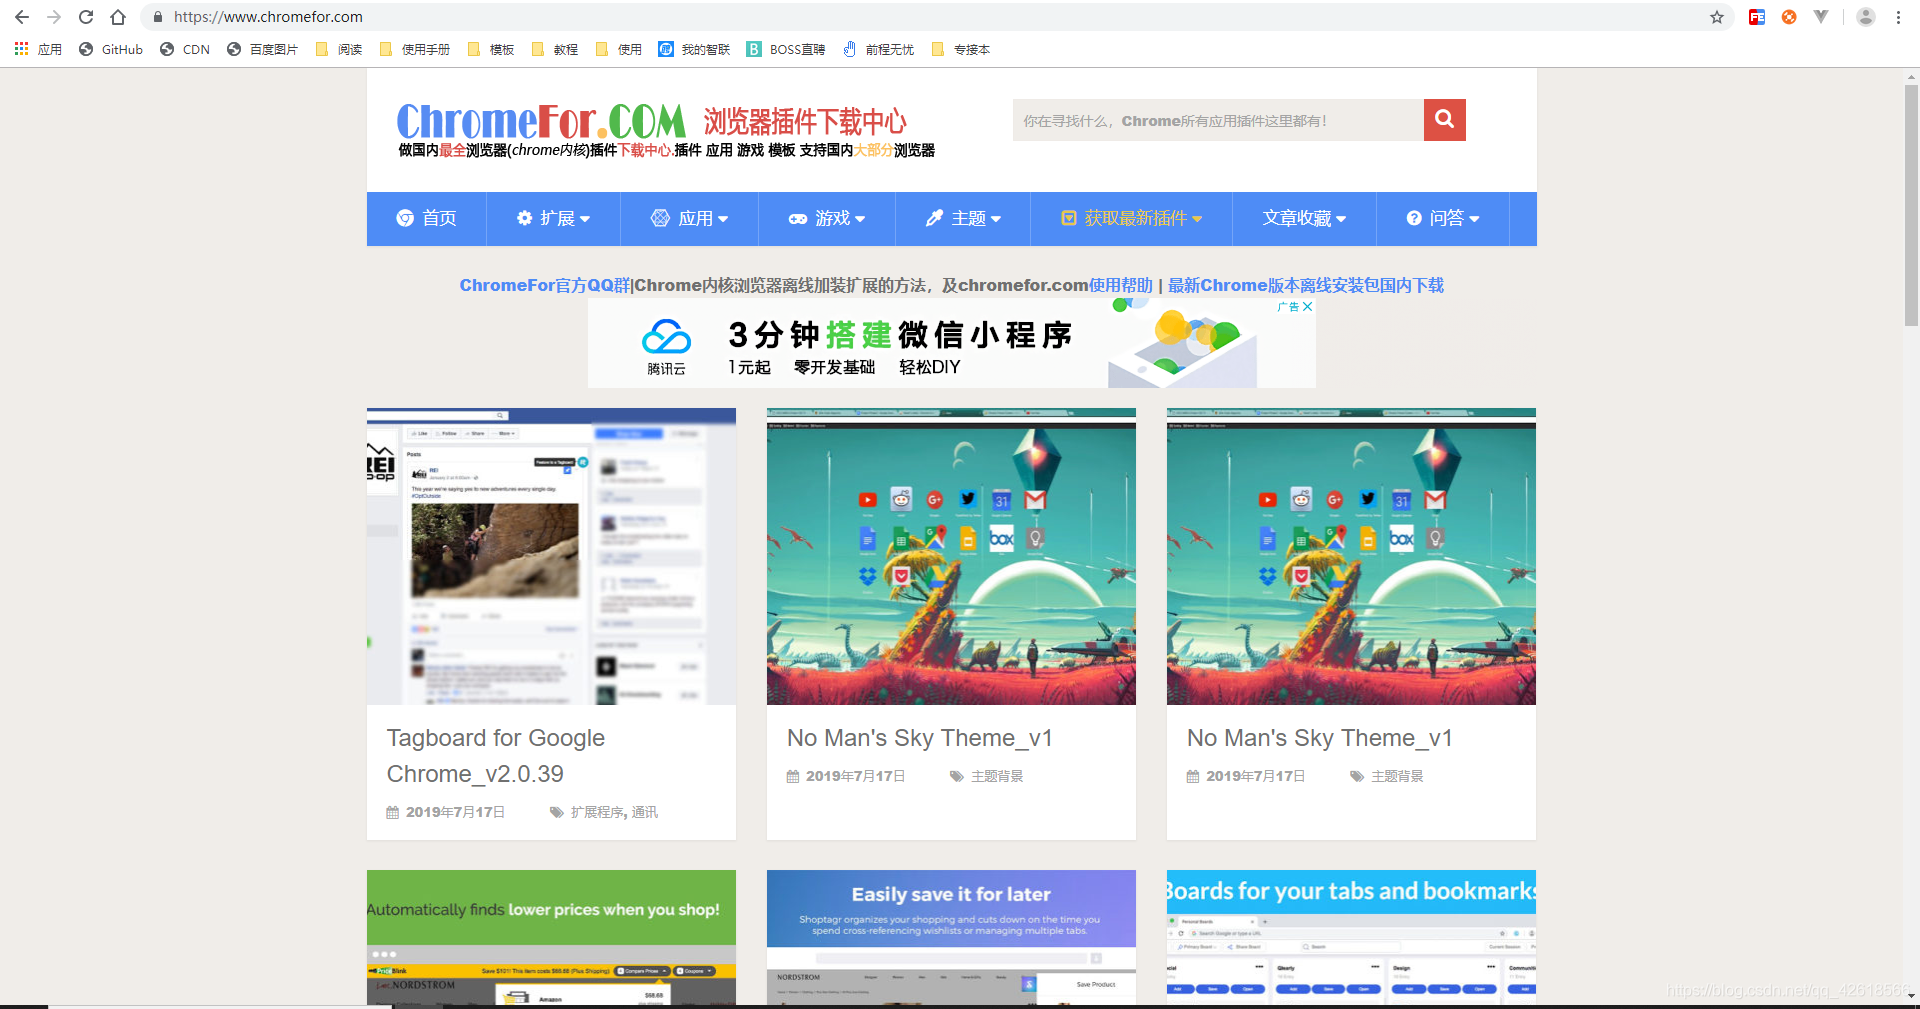This screenshot has width=1920, height=1009.
Task: Open the 最新Chrome版本离线安装包国内下载 link
Action: pyautogui.click(x=1306, y=285)
